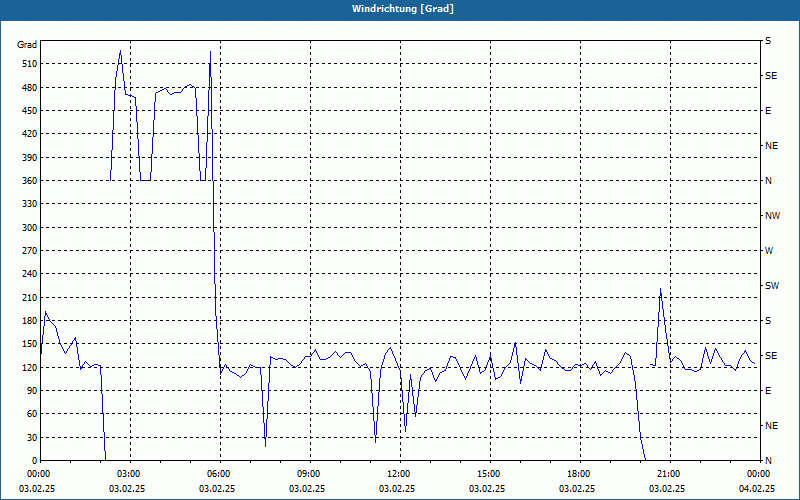Click the NE compass label level with 30

(x=771, y=426)
